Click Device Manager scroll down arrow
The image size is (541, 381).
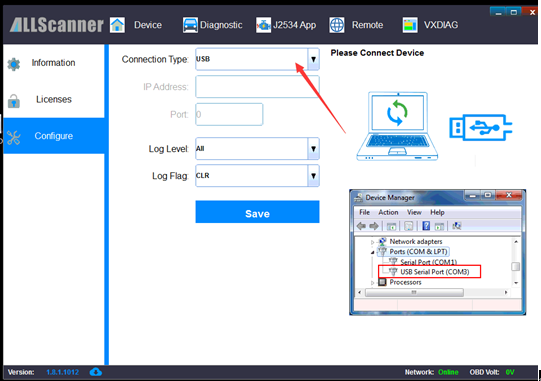[x=516, y=283]
